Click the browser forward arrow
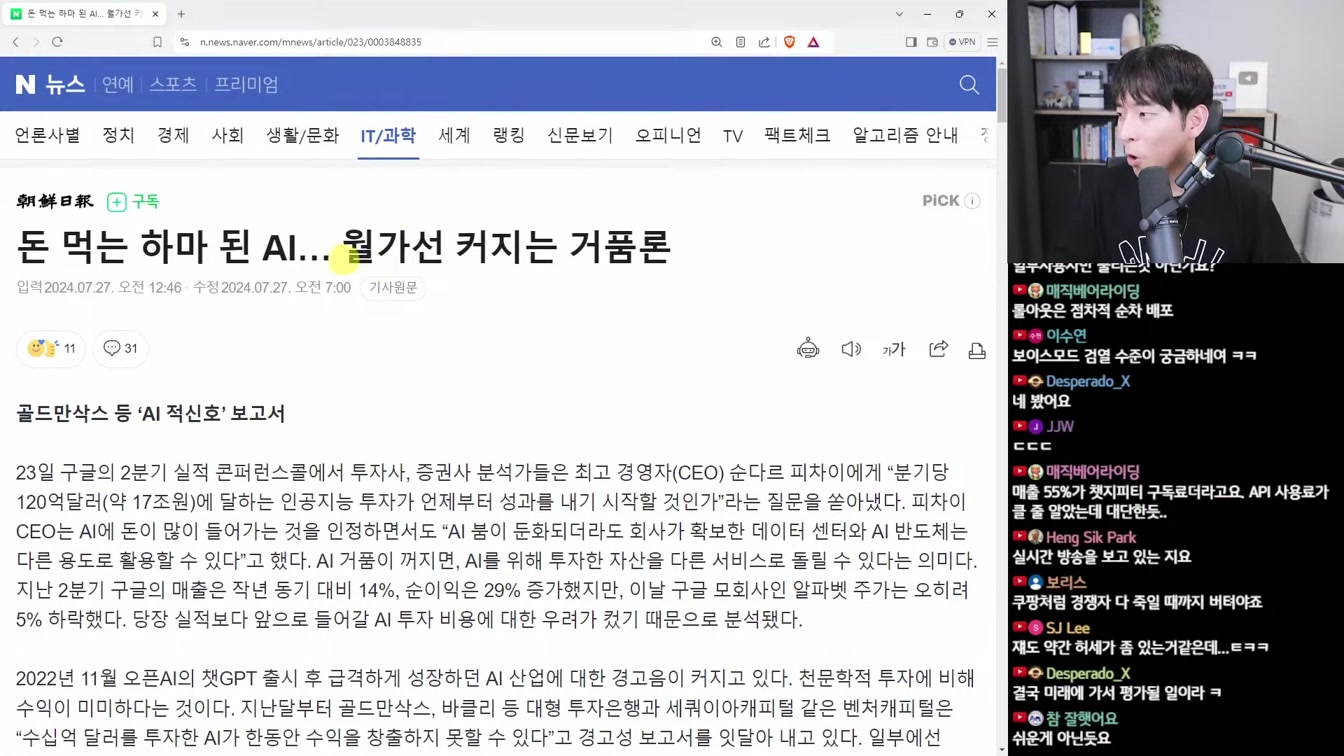The image size is (1344, 756). point(36,42)
